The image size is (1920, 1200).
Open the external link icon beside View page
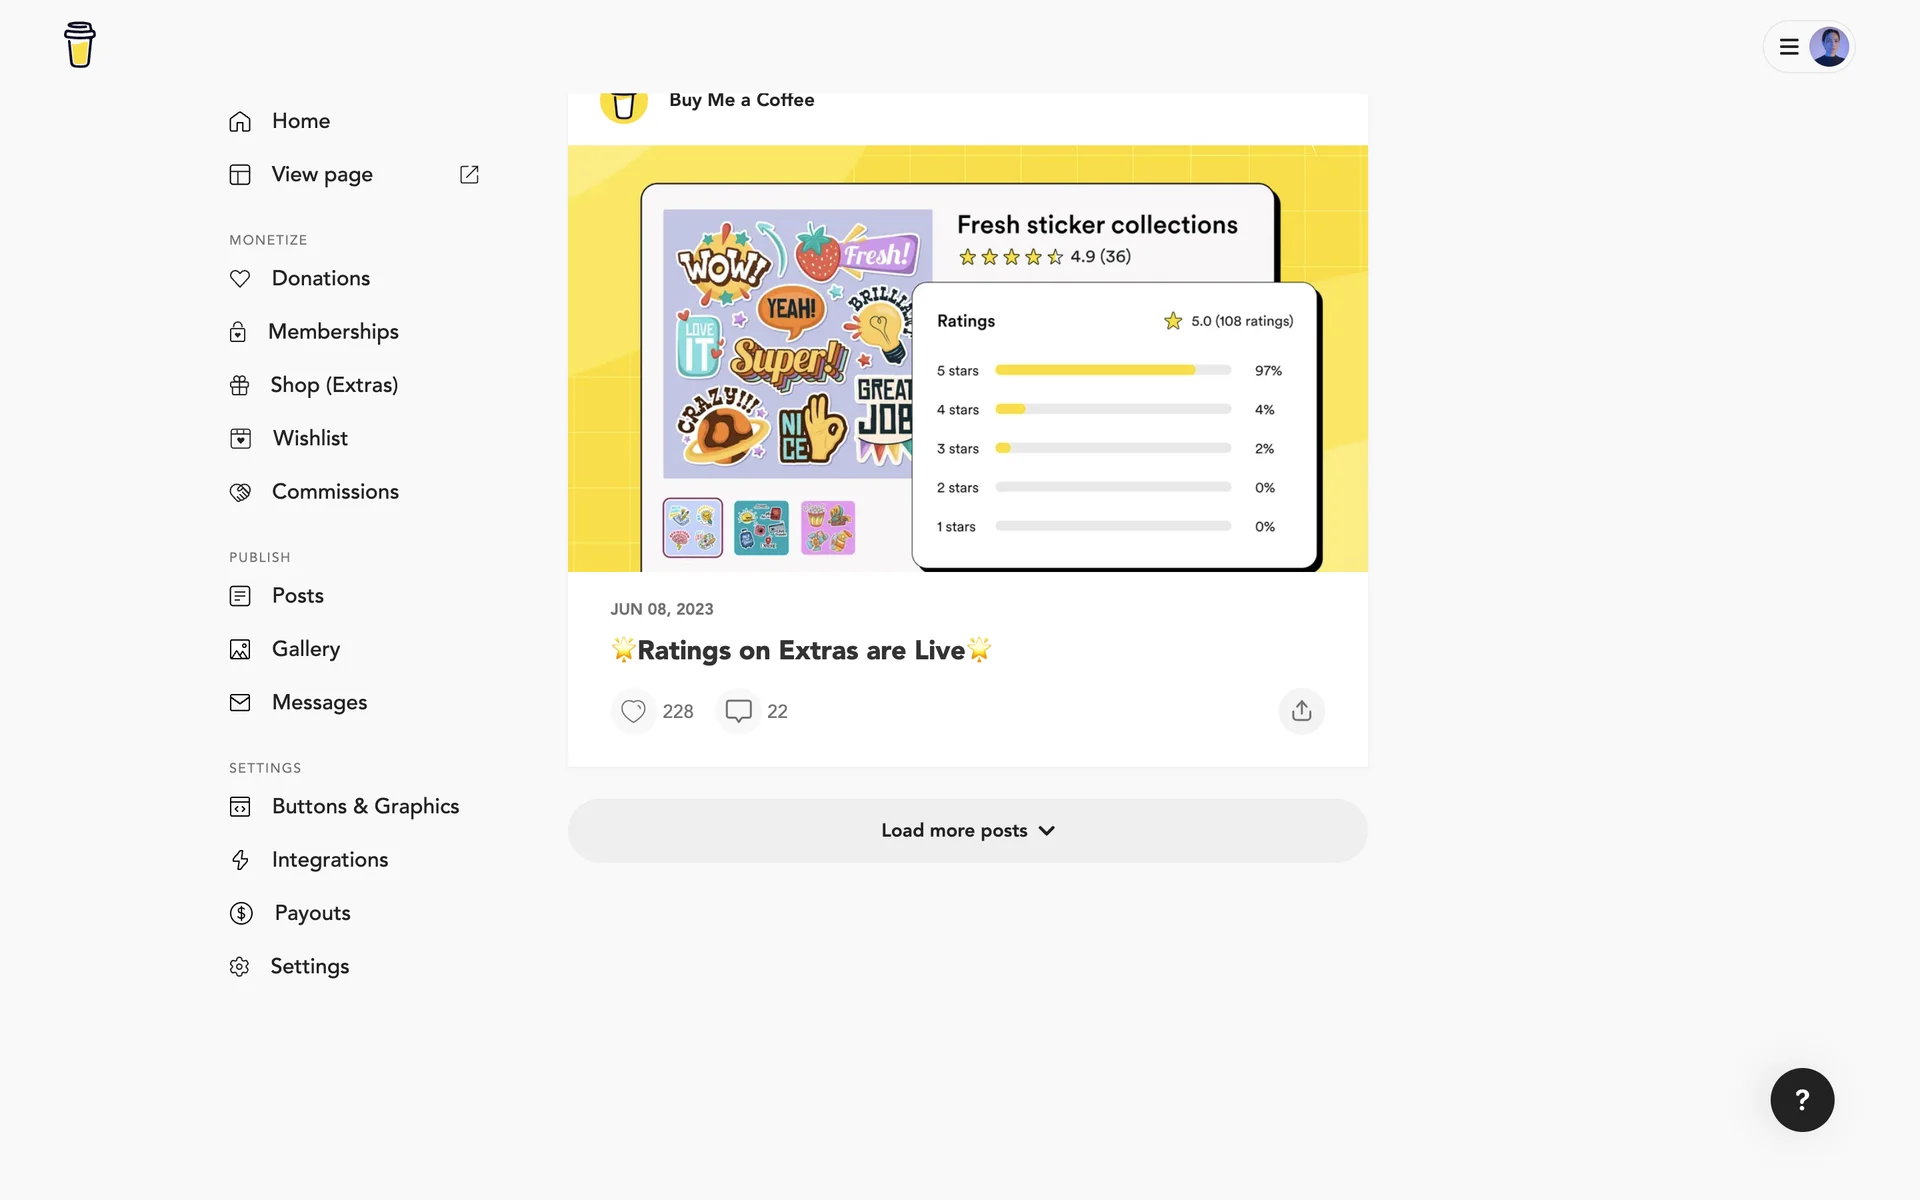(469, 175)
